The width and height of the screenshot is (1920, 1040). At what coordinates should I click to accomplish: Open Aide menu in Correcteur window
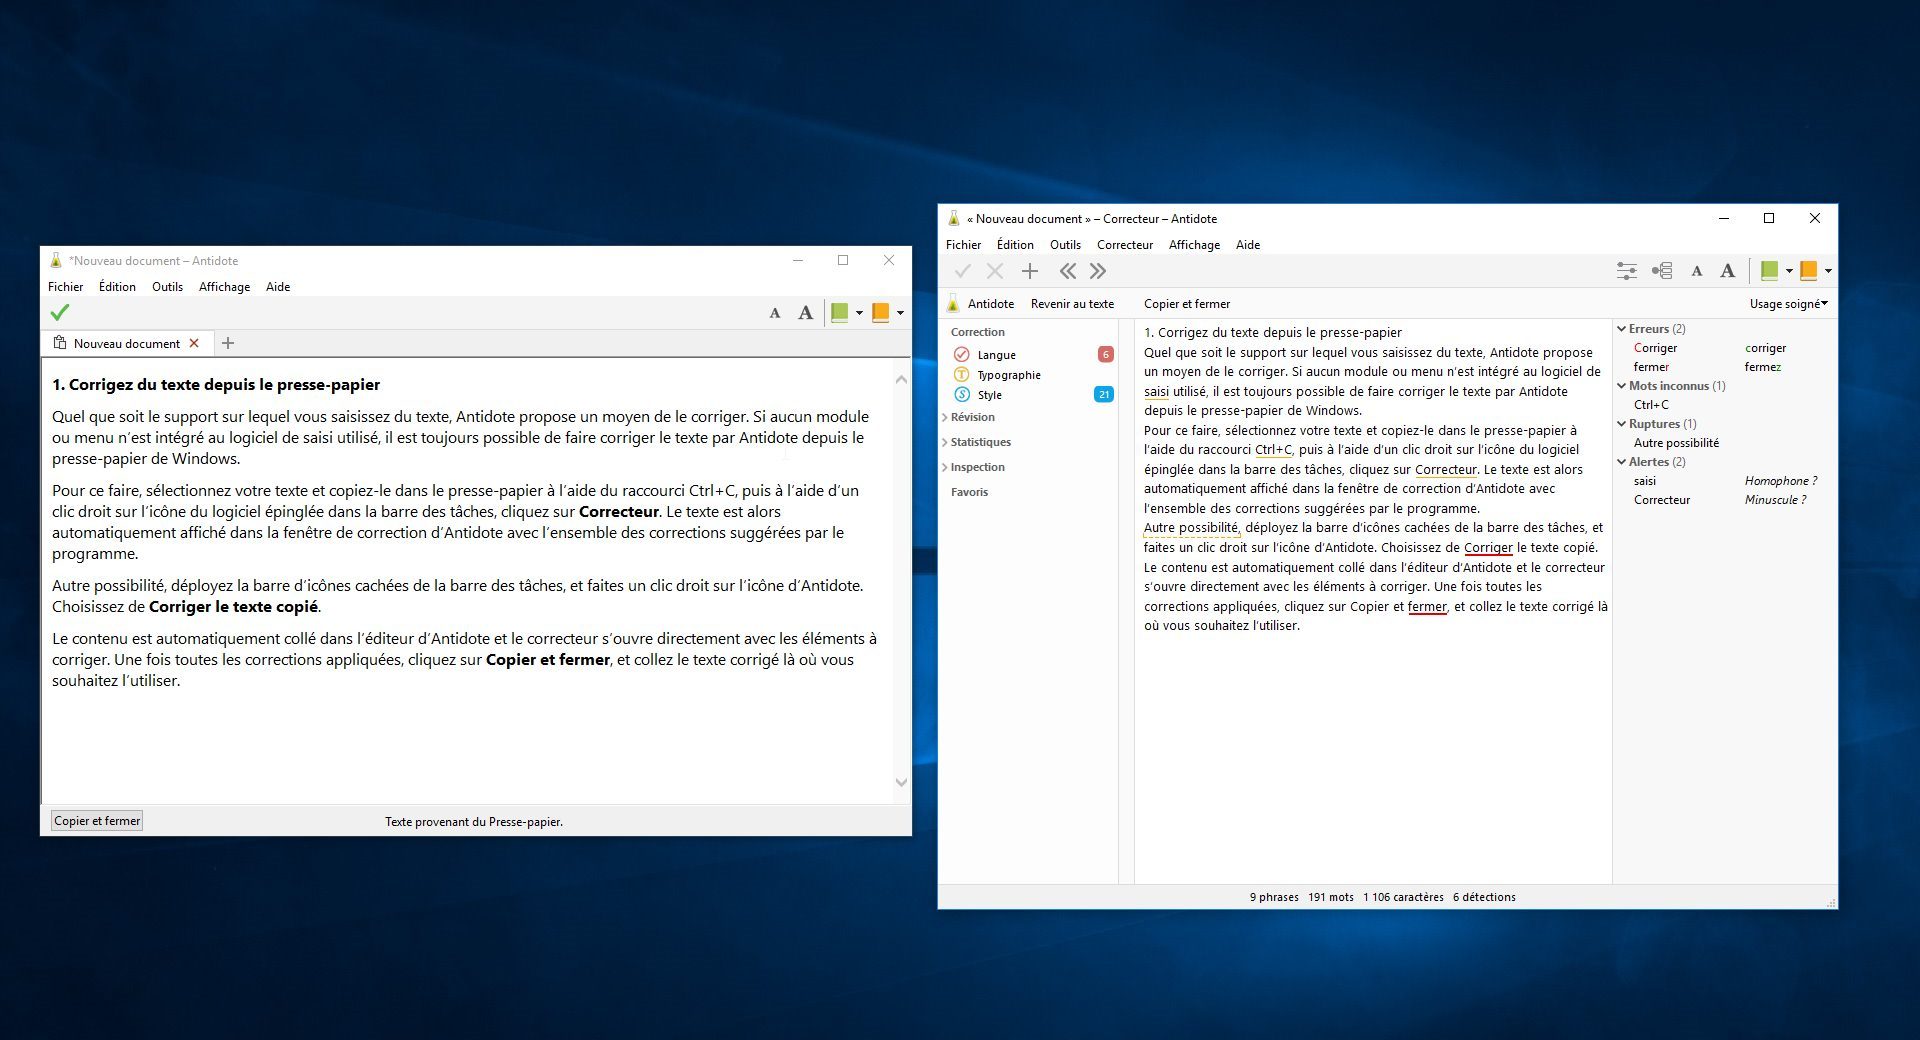point(1248,245)
